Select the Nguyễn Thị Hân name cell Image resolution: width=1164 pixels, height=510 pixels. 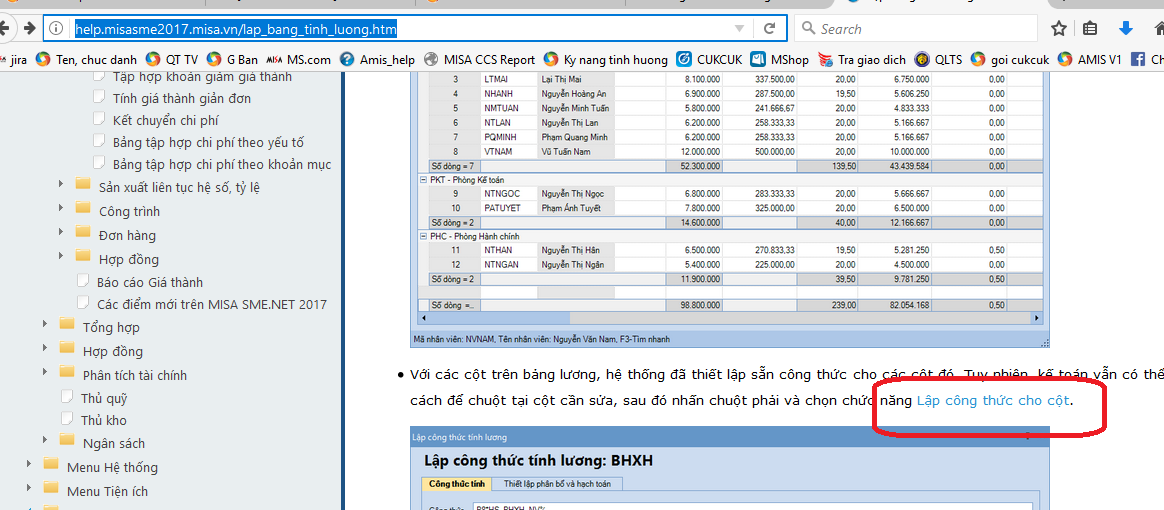(x=576, y=250)
